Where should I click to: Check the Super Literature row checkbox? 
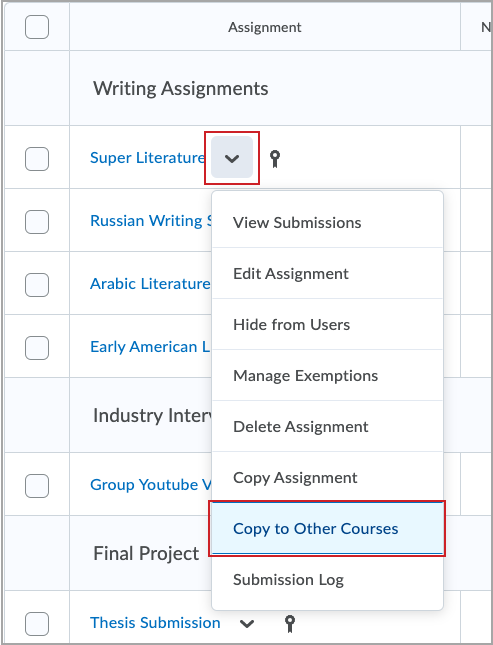click(37, 159)
